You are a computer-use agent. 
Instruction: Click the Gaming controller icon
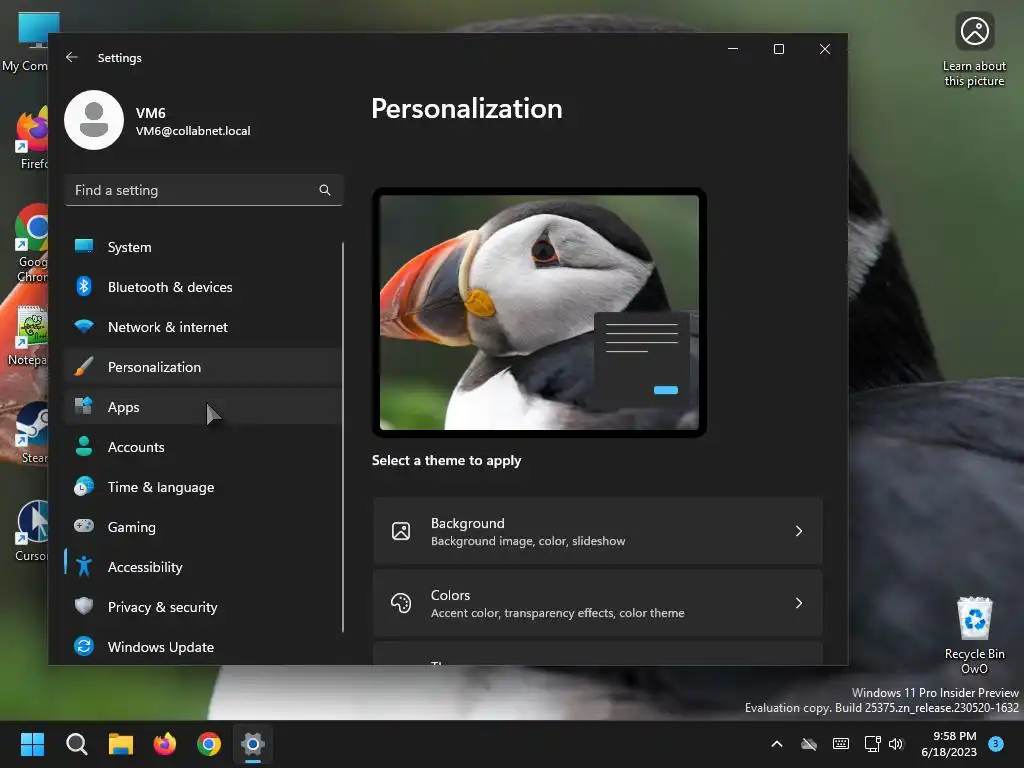pyautogui.click(x=84, y=526)
